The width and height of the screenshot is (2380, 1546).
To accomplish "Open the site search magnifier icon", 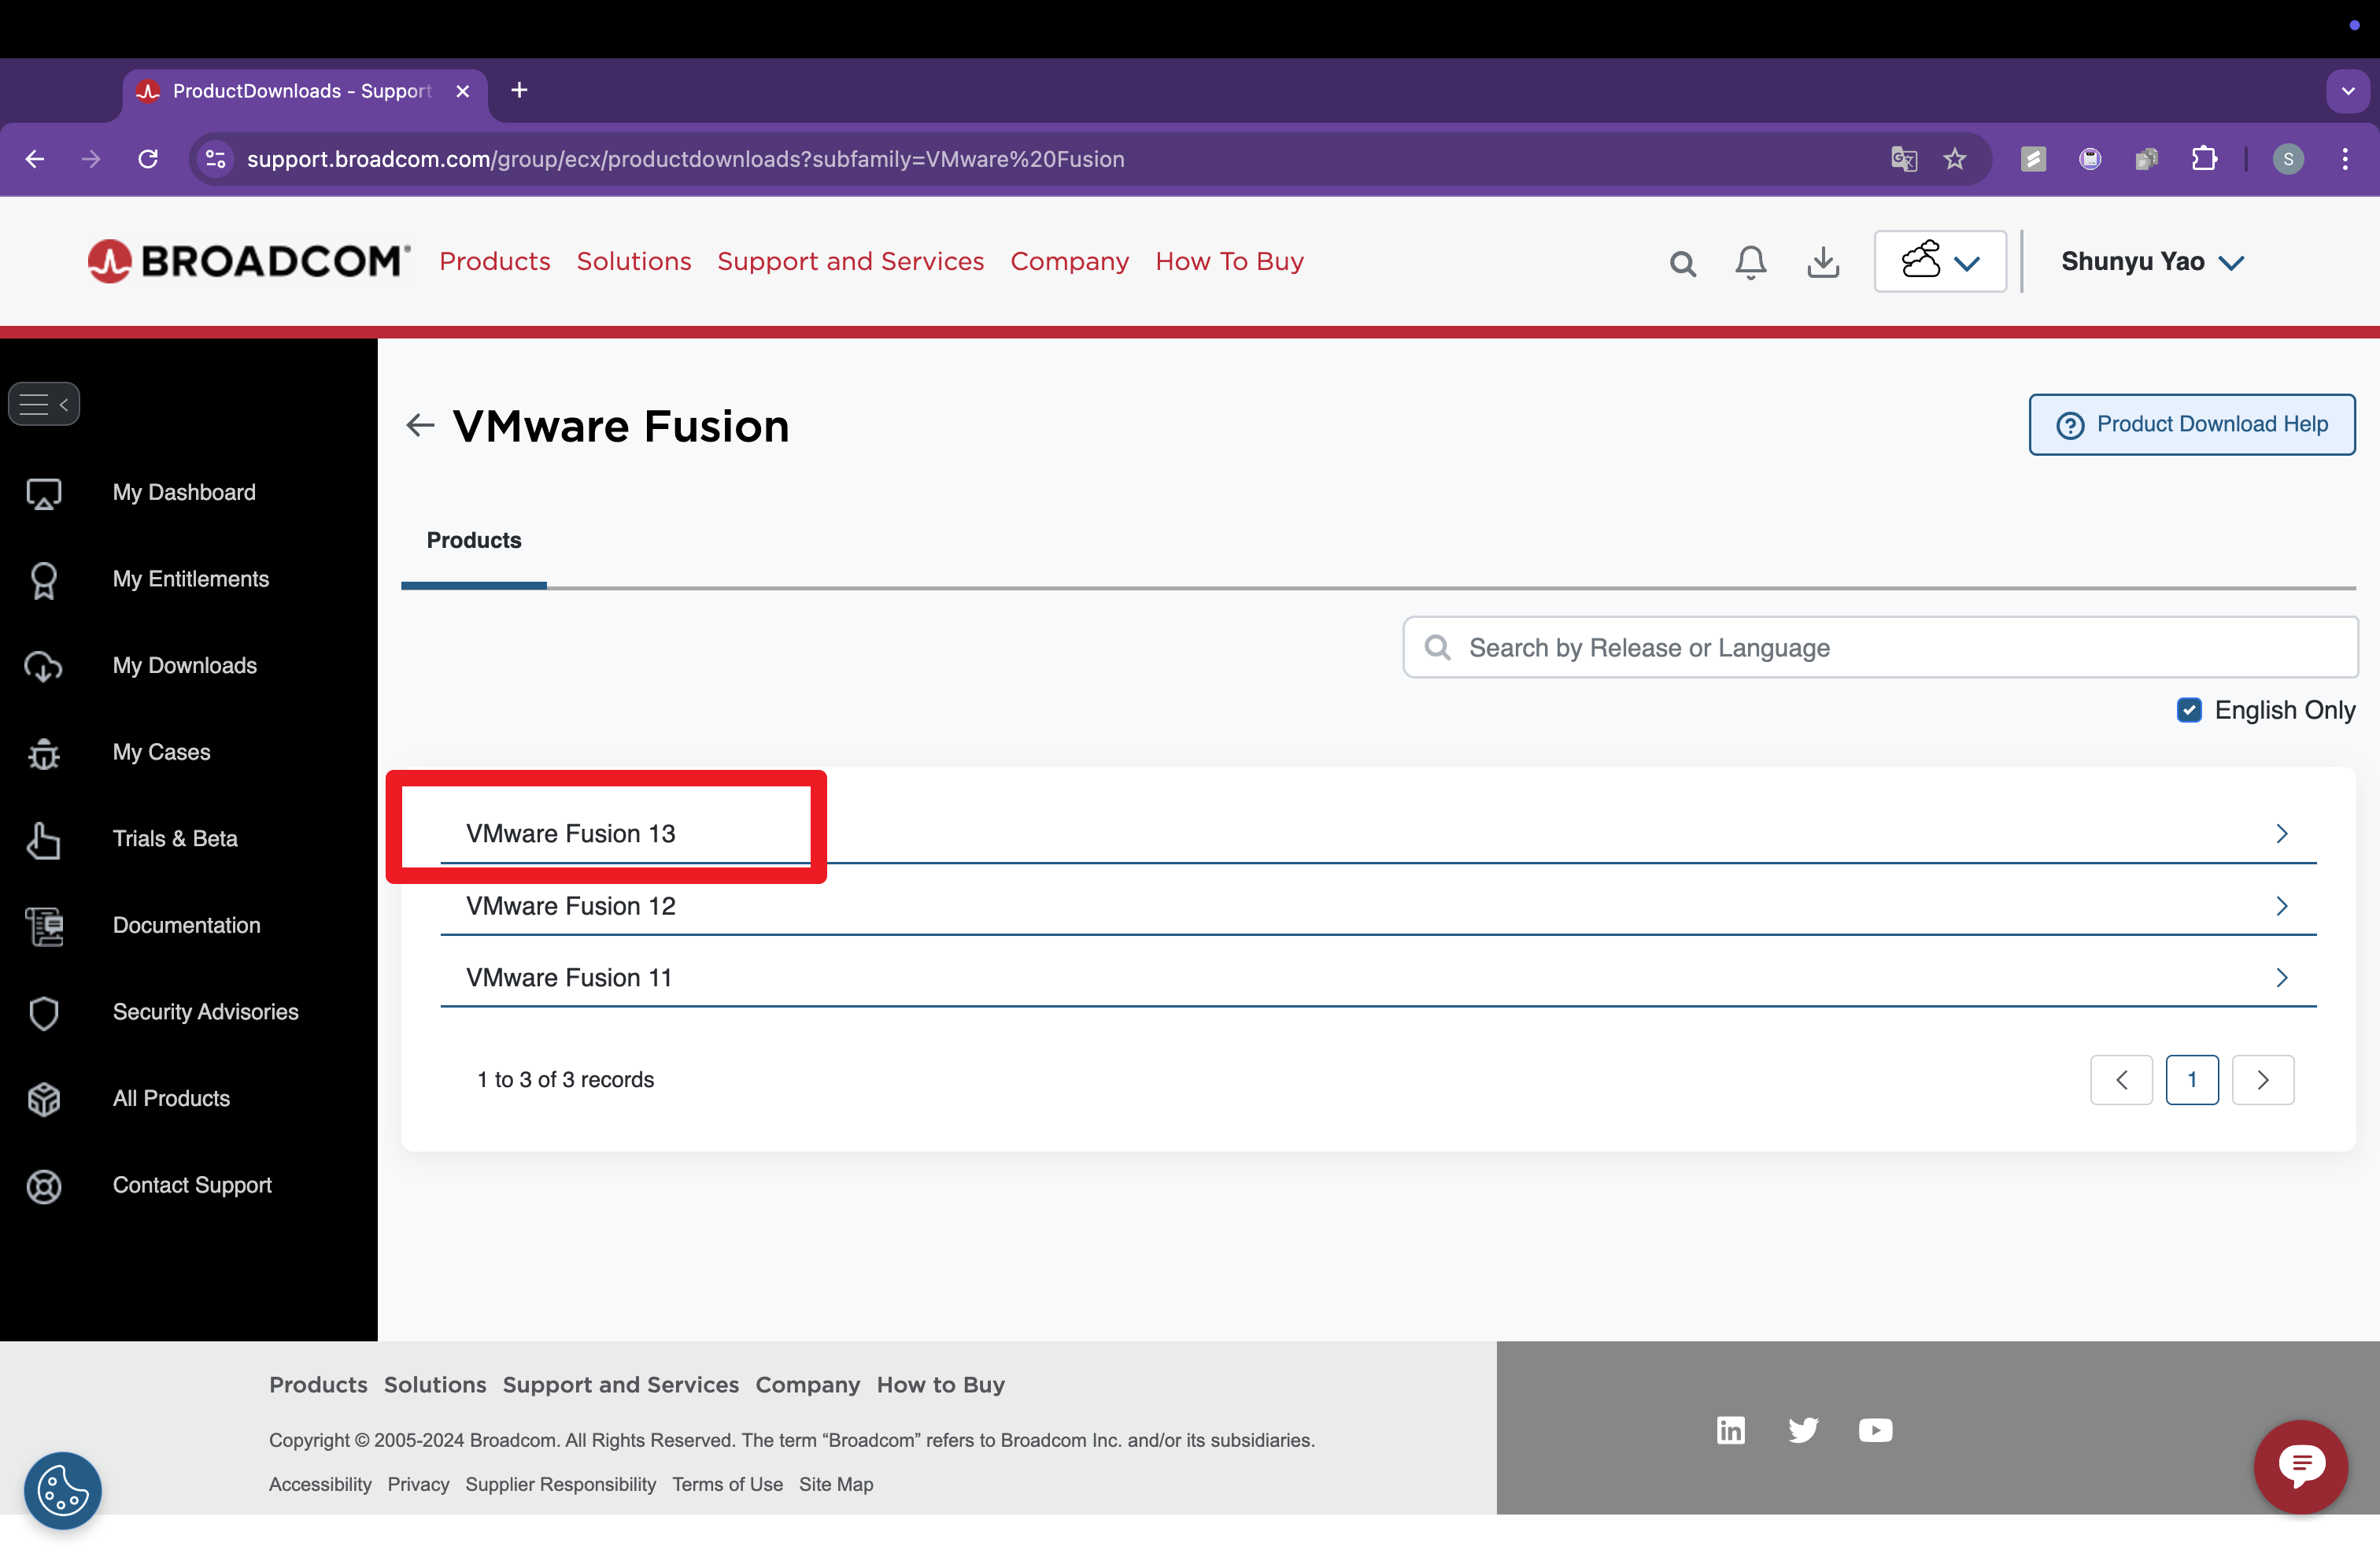I will click(1682, 264).
